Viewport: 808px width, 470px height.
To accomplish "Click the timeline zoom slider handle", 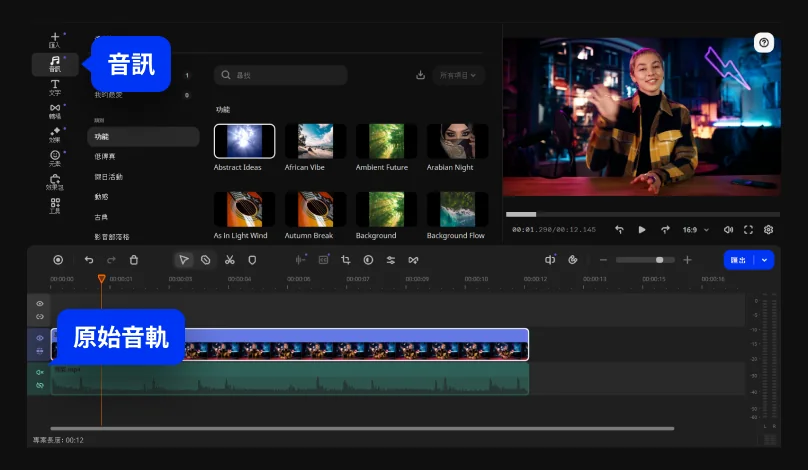I will [659, 260].
